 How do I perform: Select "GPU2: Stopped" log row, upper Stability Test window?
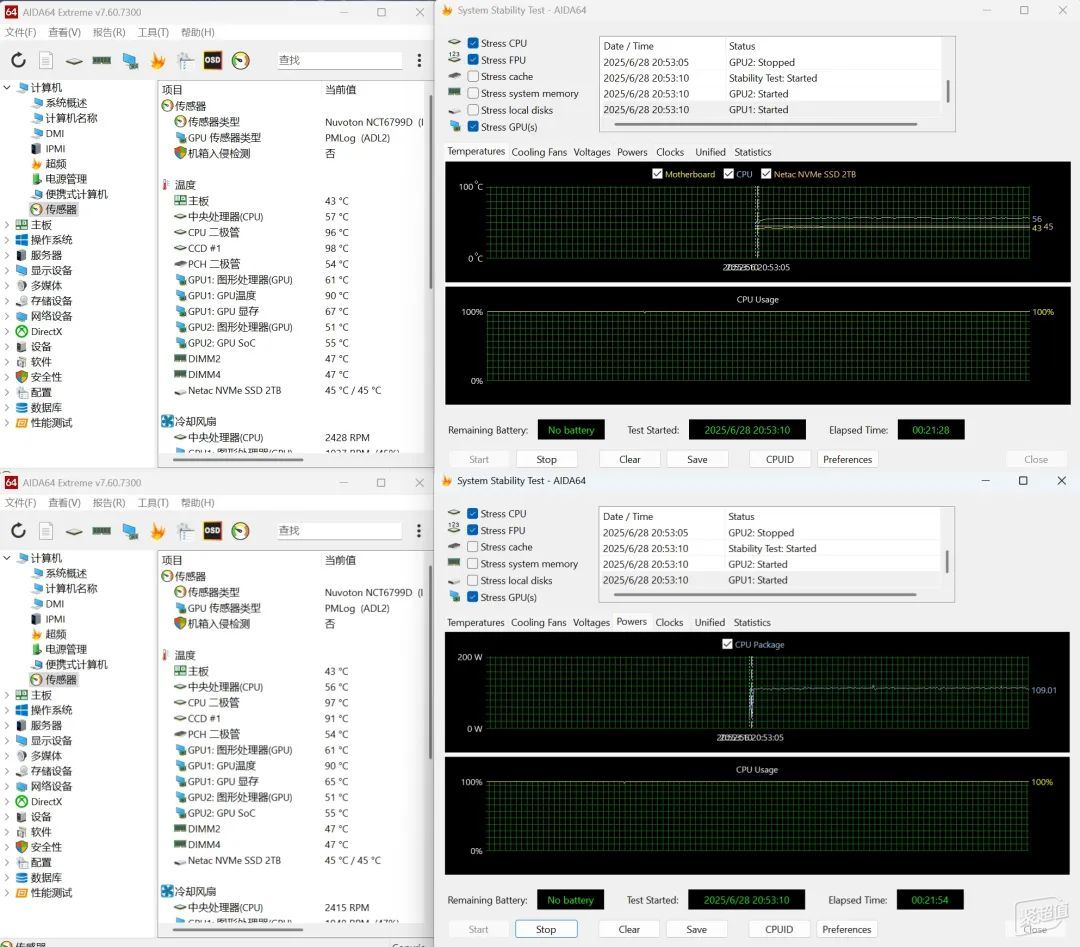(x=771, y=62)
